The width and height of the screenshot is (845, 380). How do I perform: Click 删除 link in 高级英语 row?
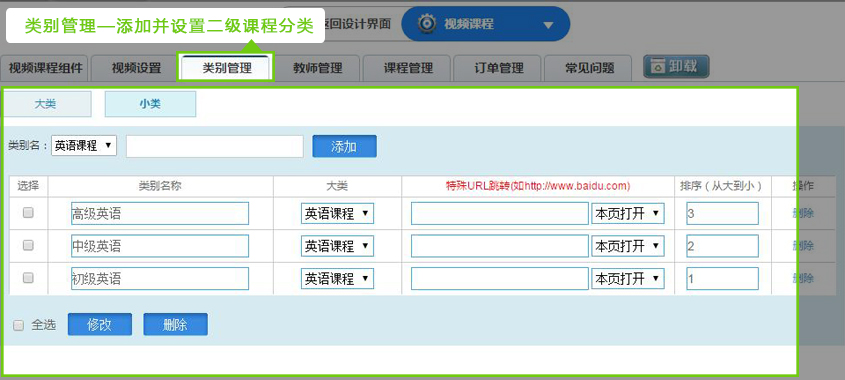(x=803, y=213)
